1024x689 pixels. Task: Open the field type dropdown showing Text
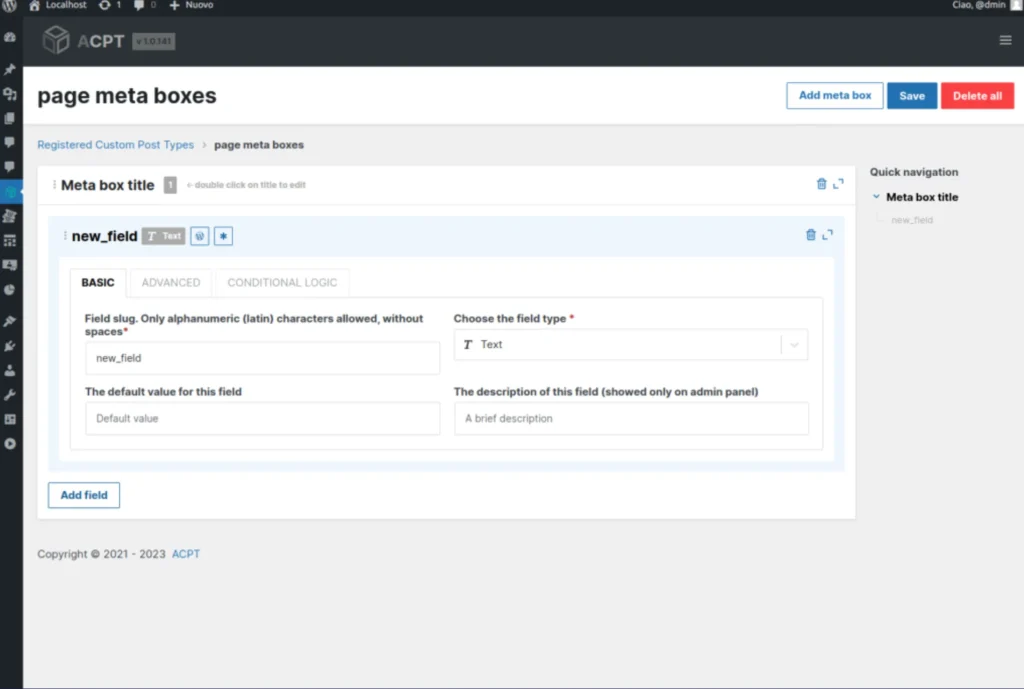click(630, 344)
